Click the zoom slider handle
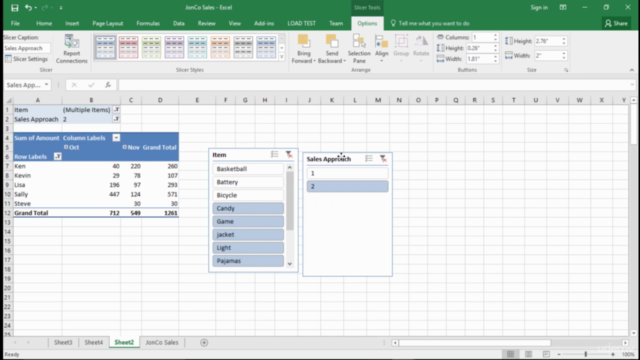Screen dimensions: 640x360 point(586,354)
